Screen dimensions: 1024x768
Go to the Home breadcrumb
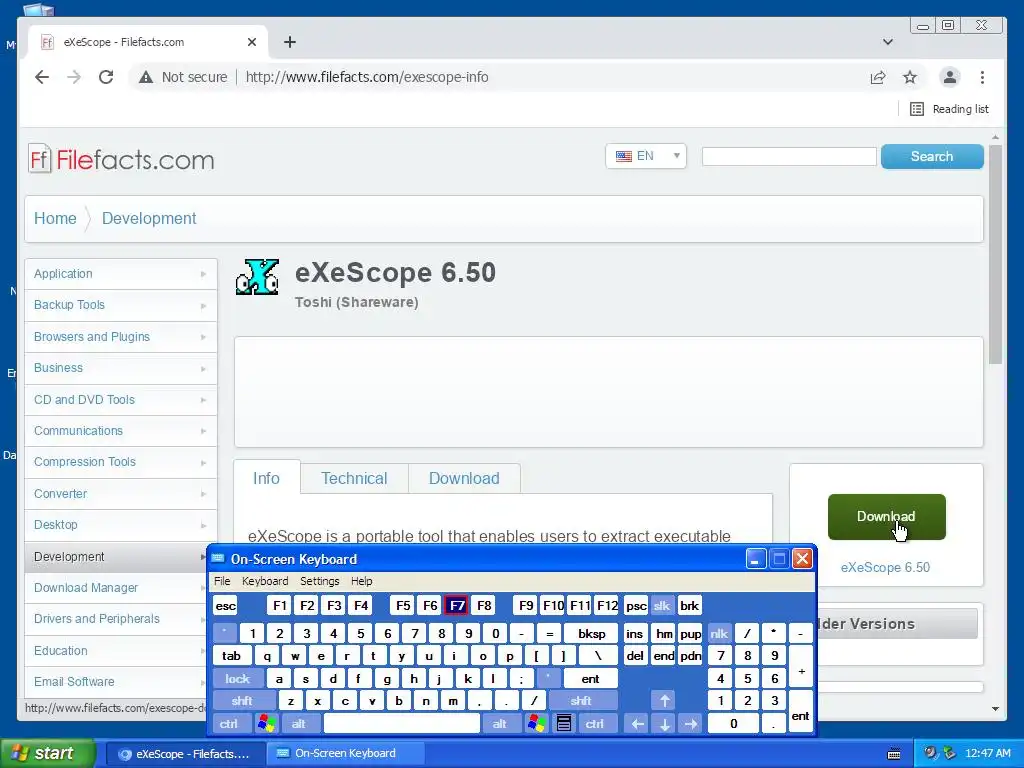tap(55, 218)
